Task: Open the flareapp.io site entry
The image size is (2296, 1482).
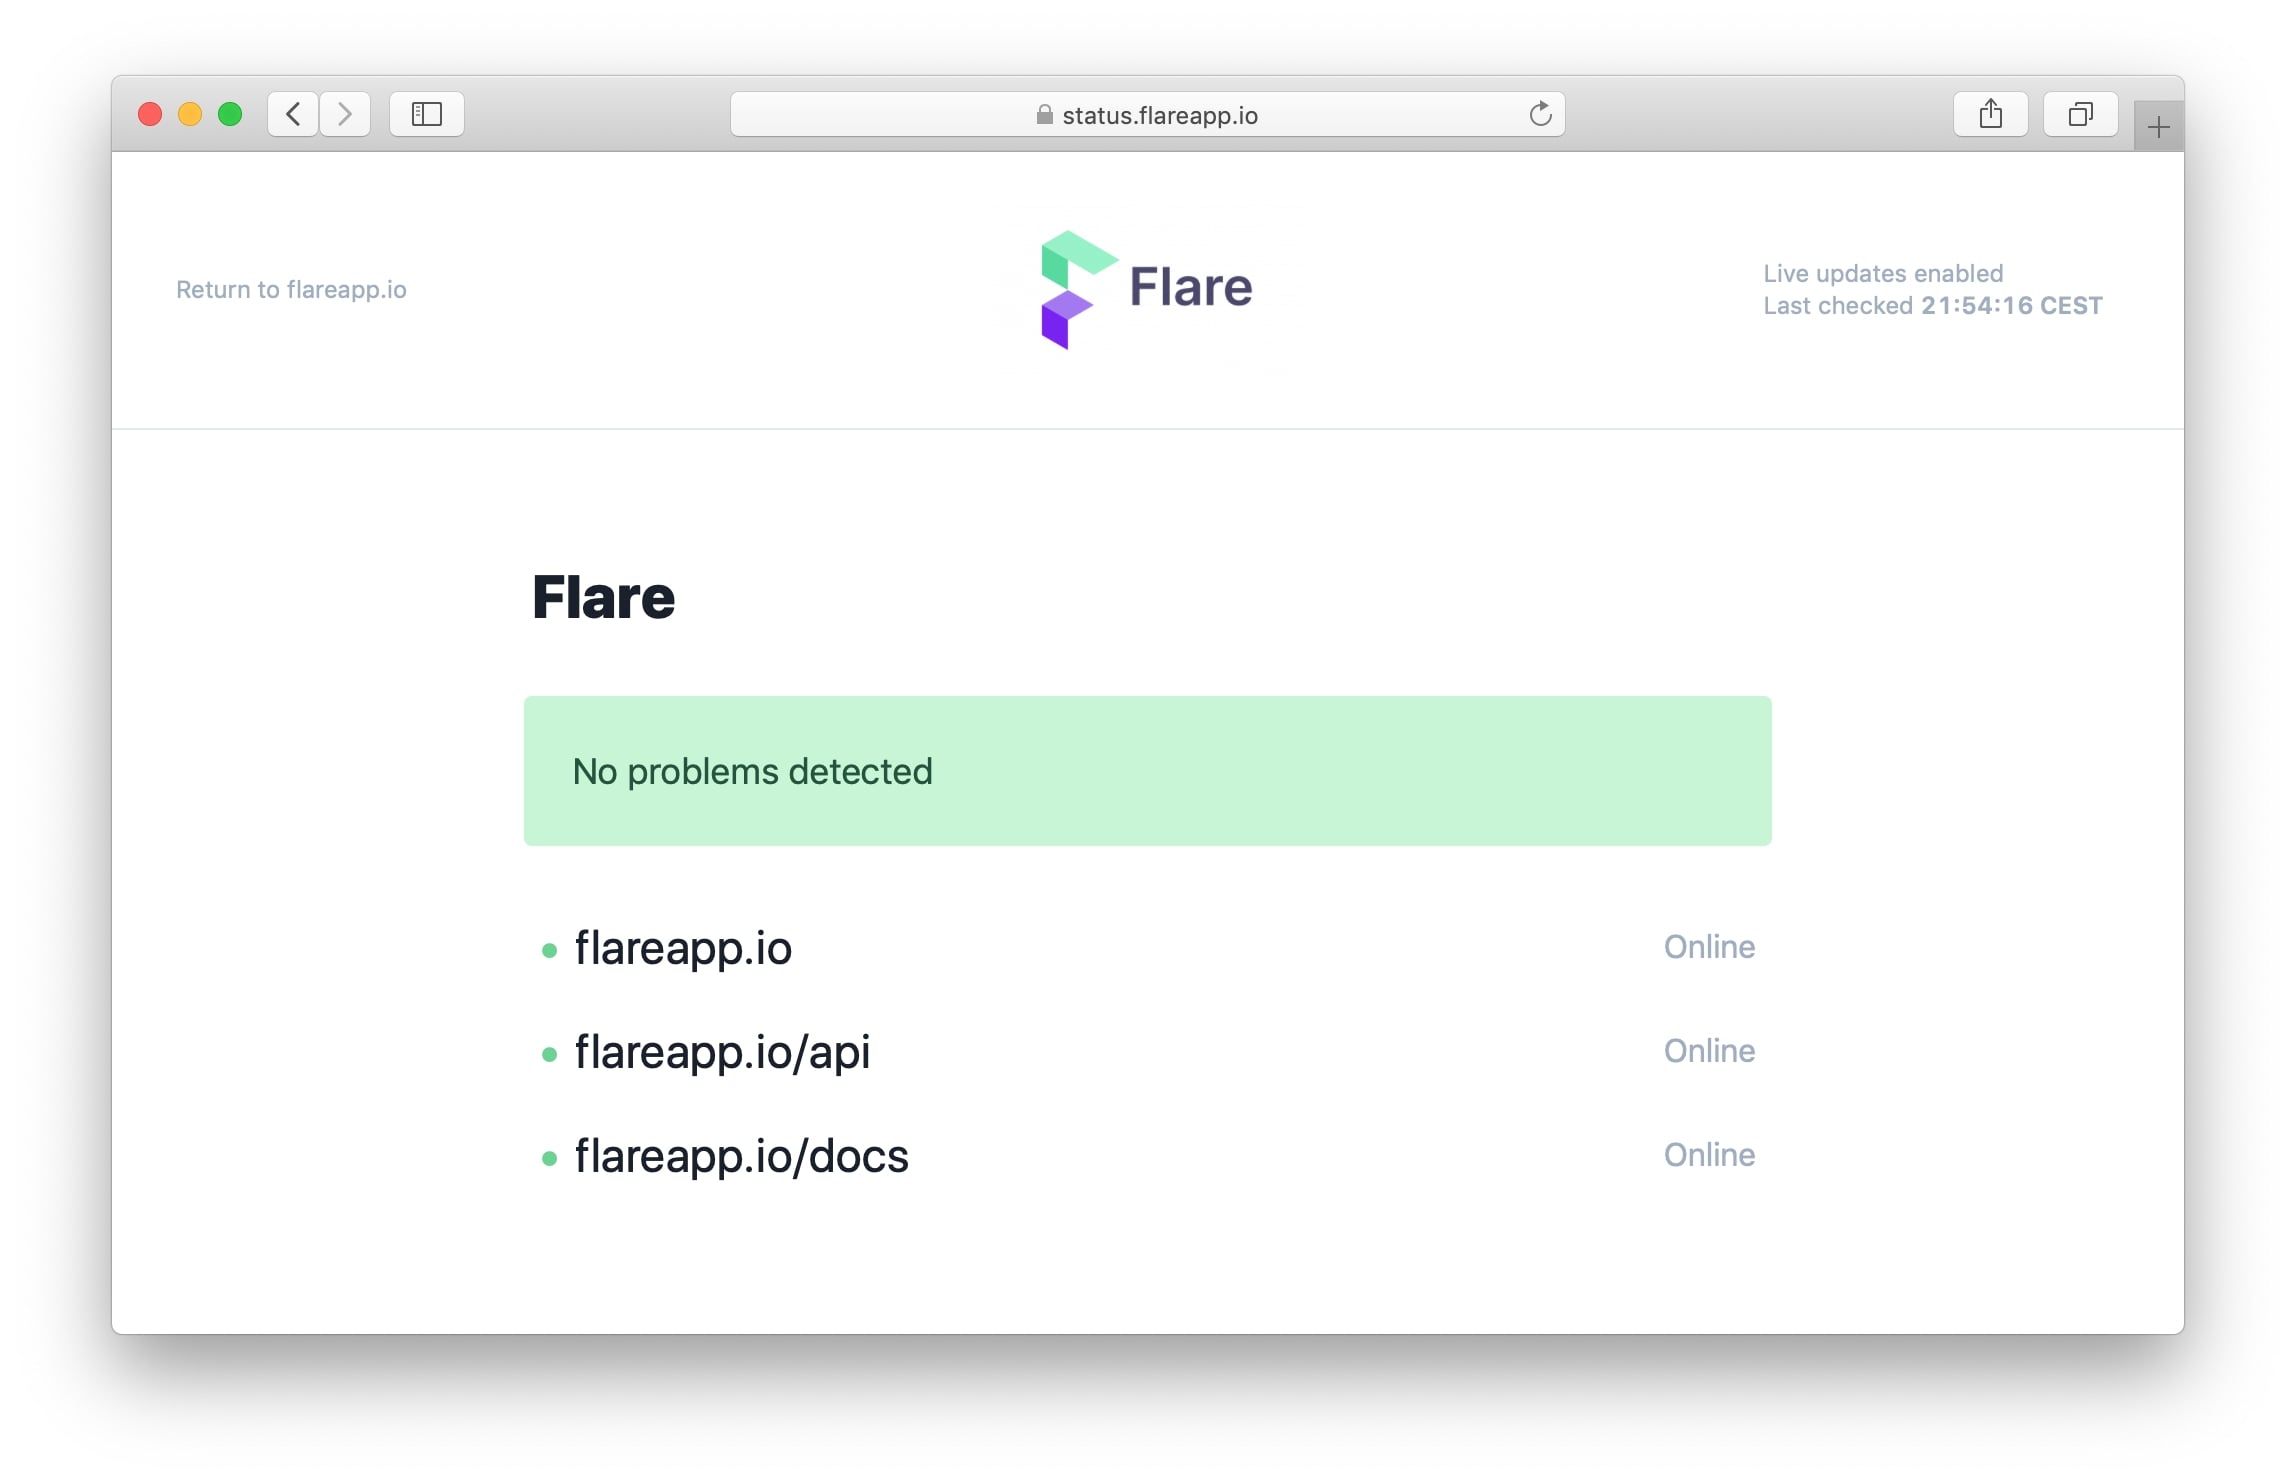Action: (x=683, y=948)
